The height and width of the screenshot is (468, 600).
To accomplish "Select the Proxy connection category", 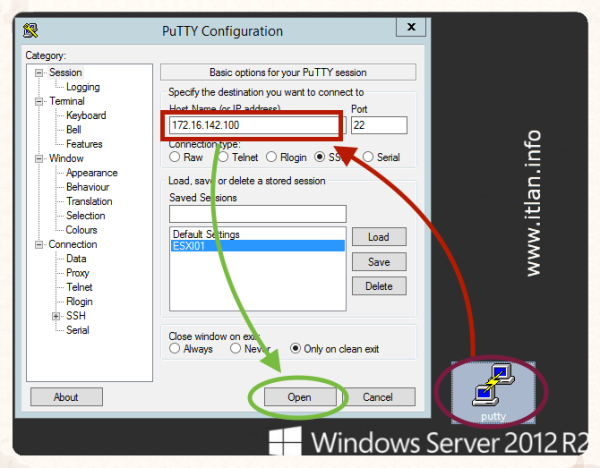I will pyautogui.click(x=77, y=273).
